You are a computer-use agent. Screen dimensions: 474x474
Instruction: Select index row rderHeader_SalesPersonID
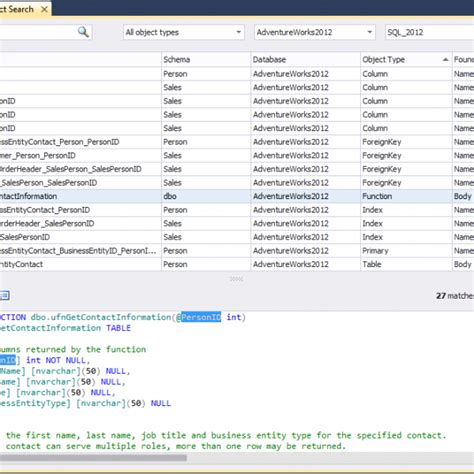click(237, 224)
